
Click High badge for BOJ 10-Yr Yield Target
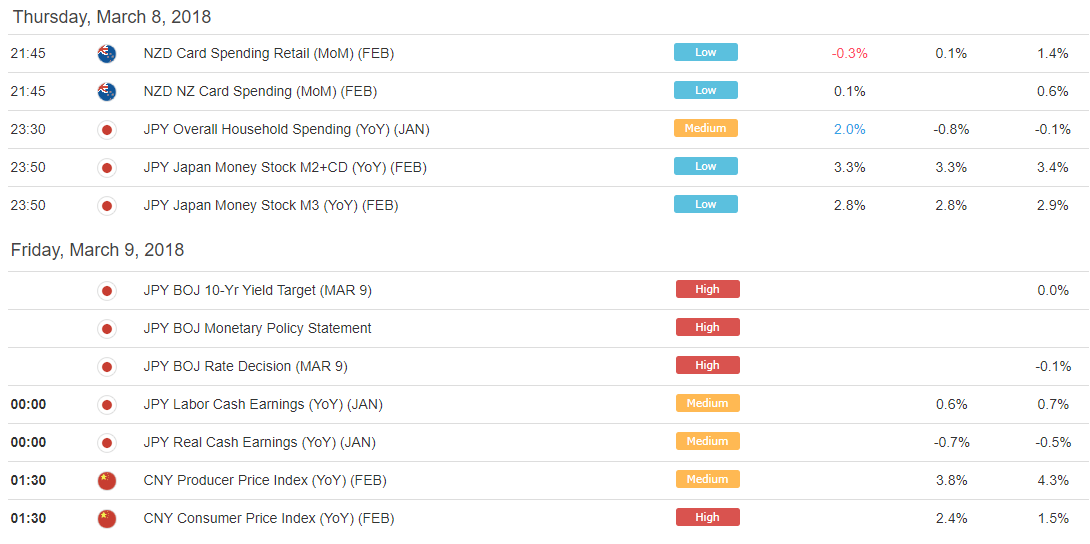pyautogui.click(x=708, y=289)
